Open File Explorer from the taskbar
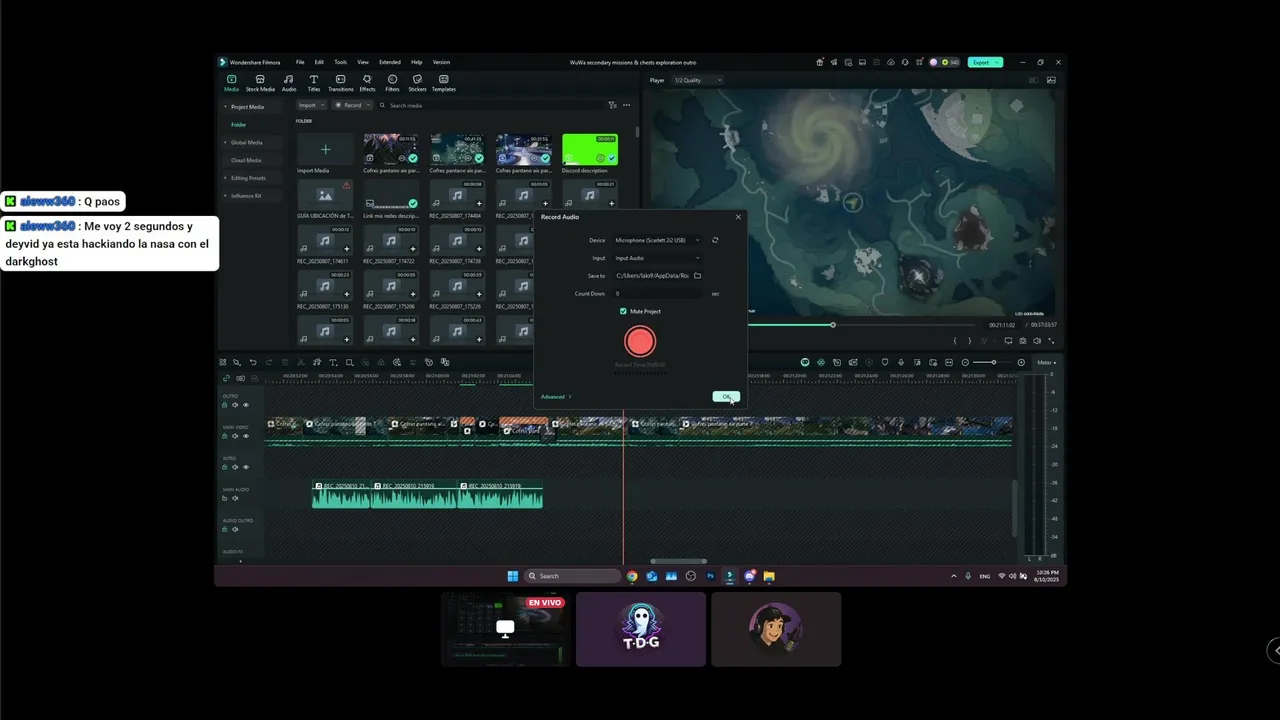Image resolution: width=1280 pixels, height=720 pixels. point(769,576)
